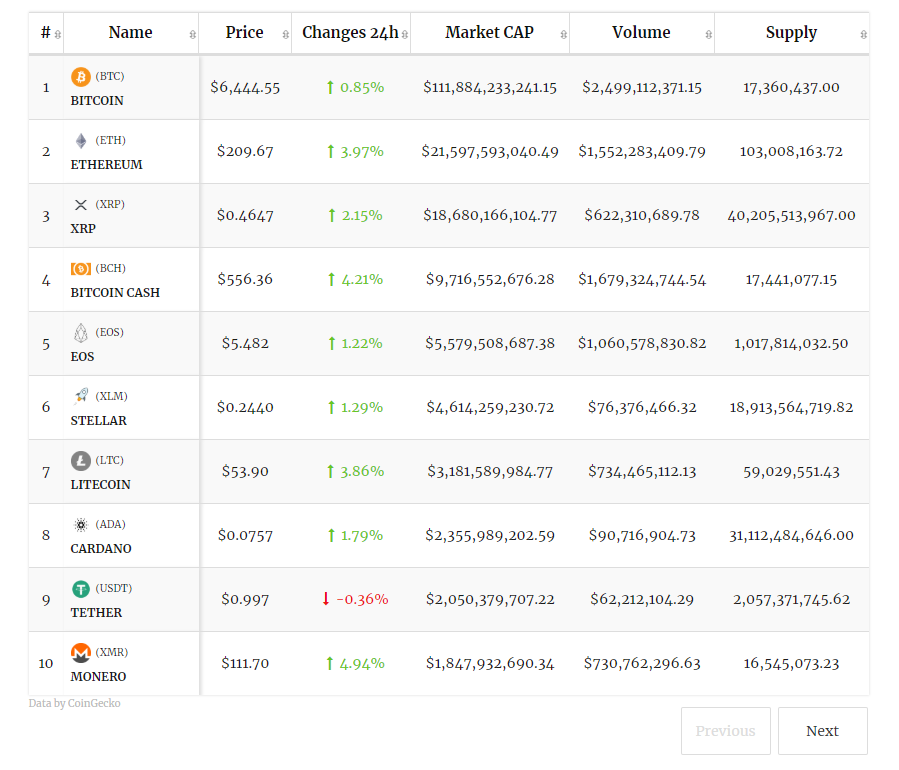This screenshot has height=770, width=899.
Task: Click the Stellar rocket icon
Action: coord(80,396)
